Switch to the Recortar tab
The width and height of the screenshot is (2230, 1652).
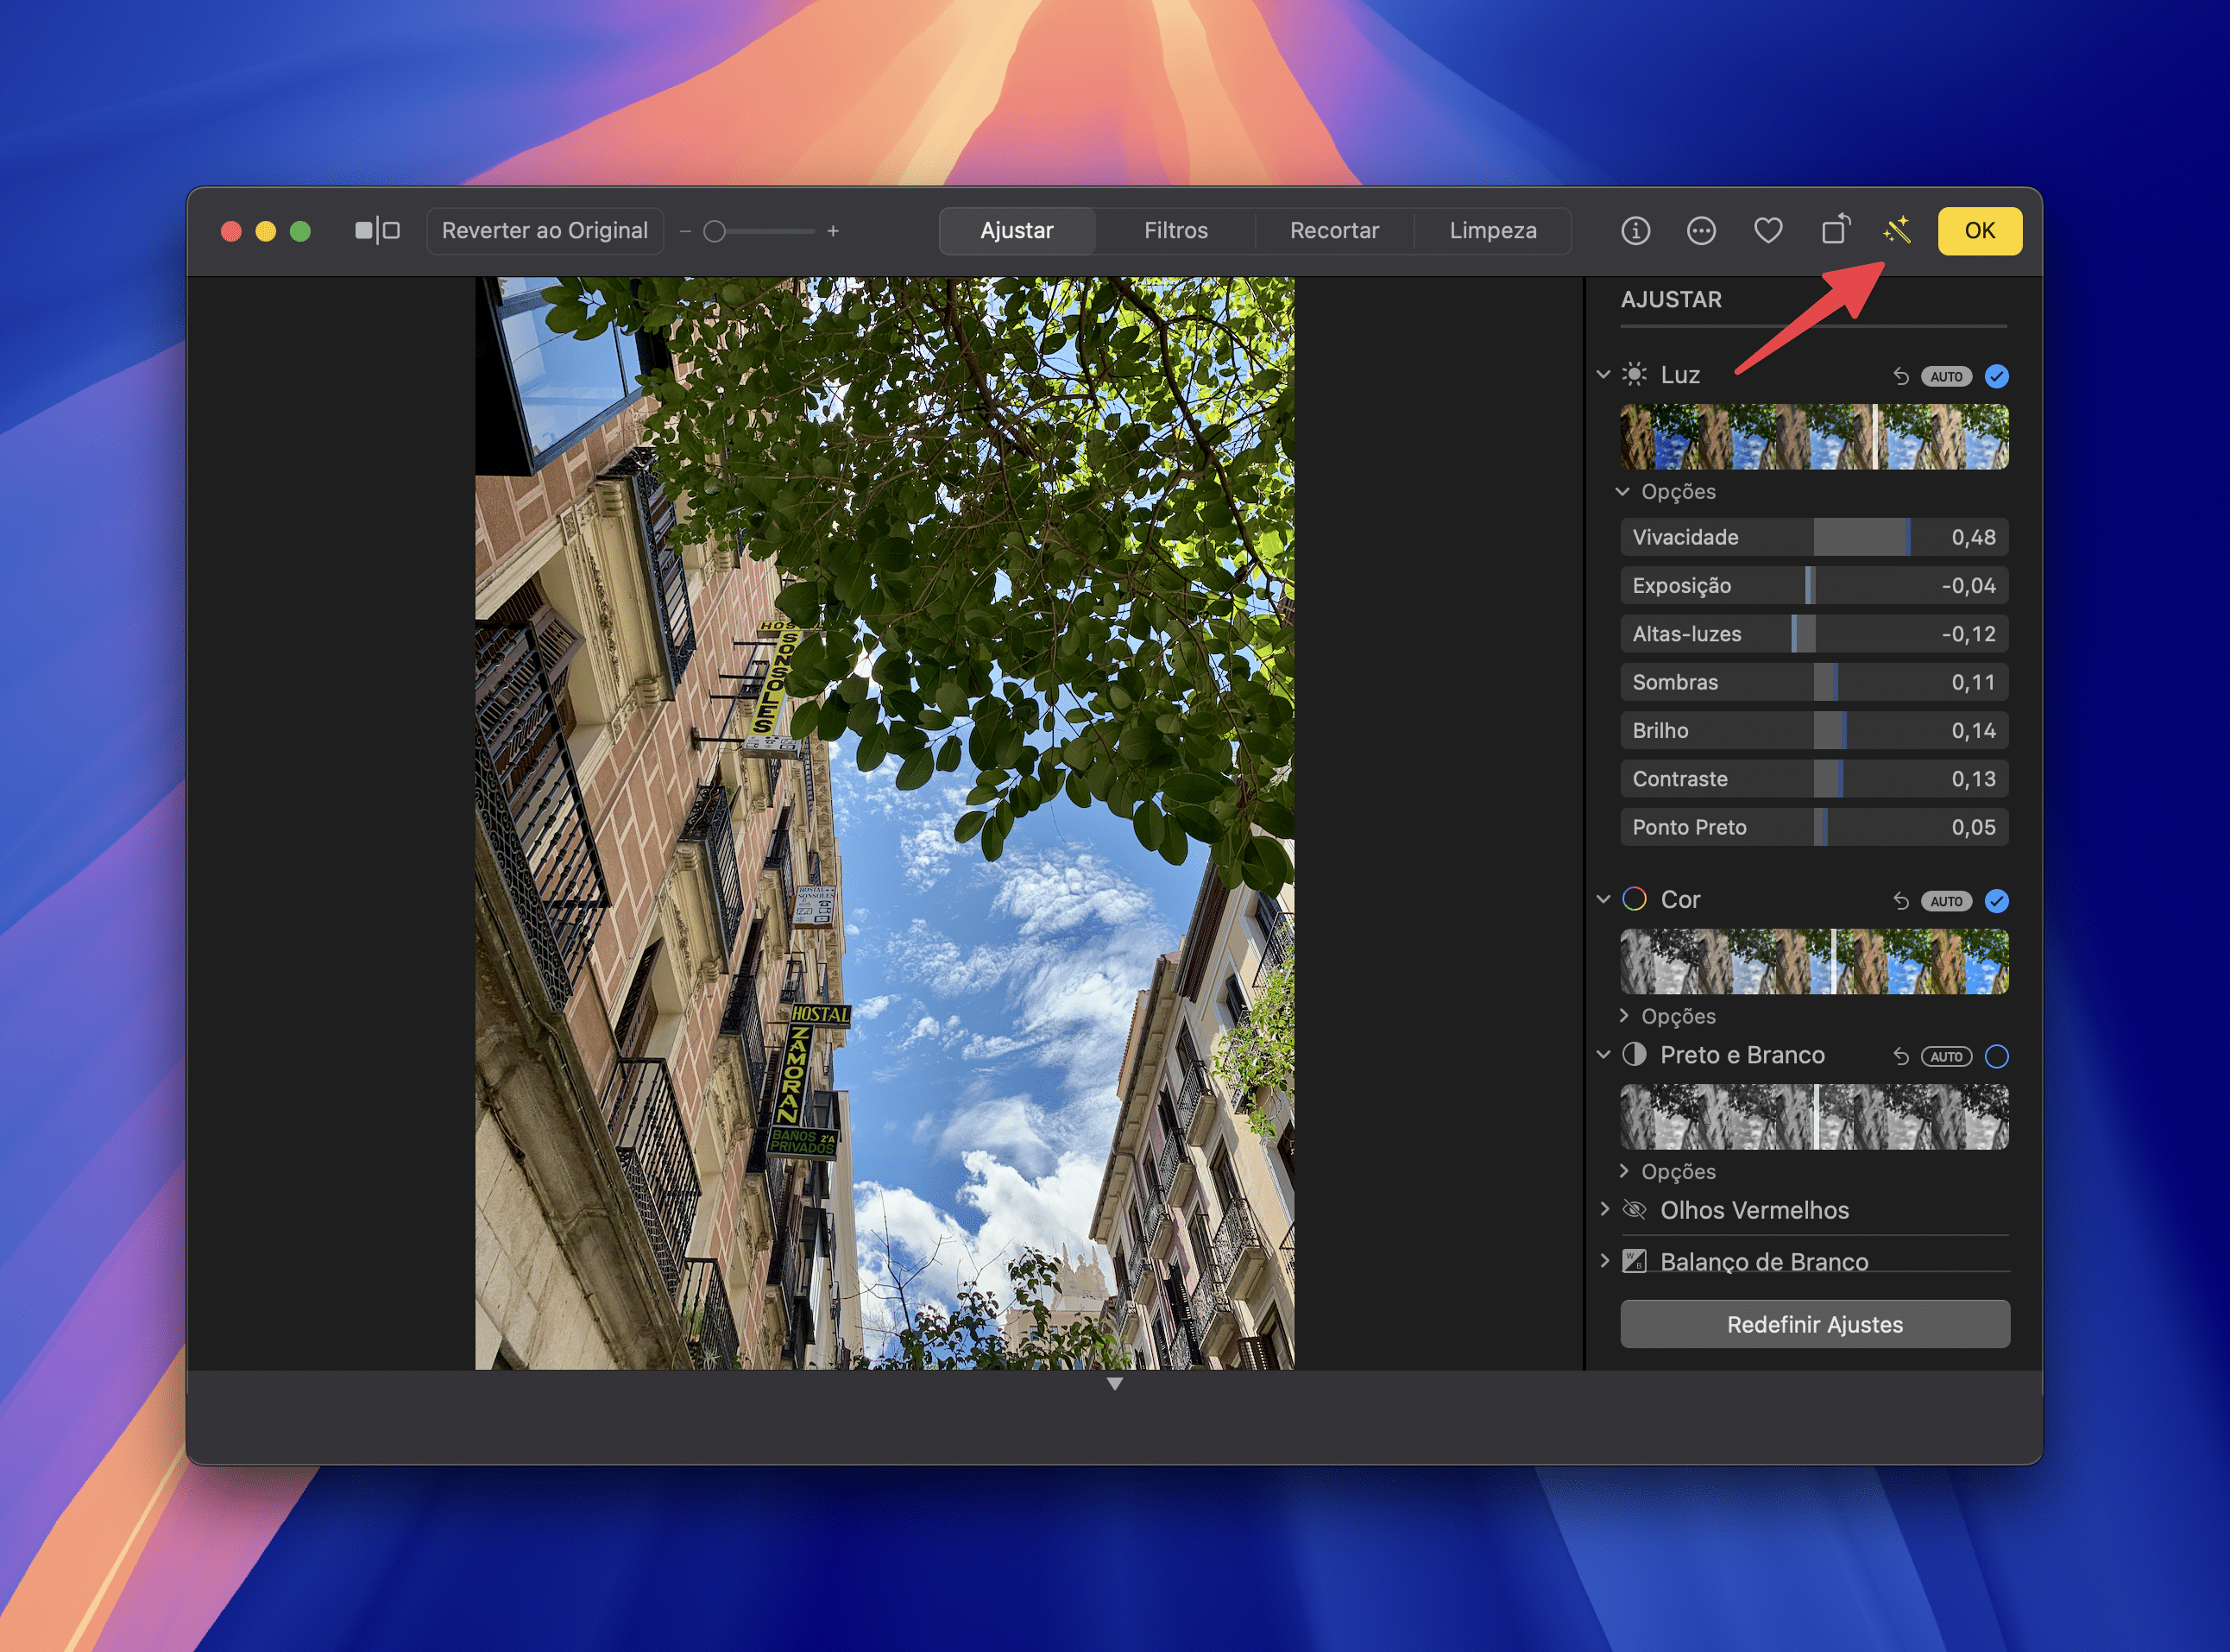point(1334,231)
